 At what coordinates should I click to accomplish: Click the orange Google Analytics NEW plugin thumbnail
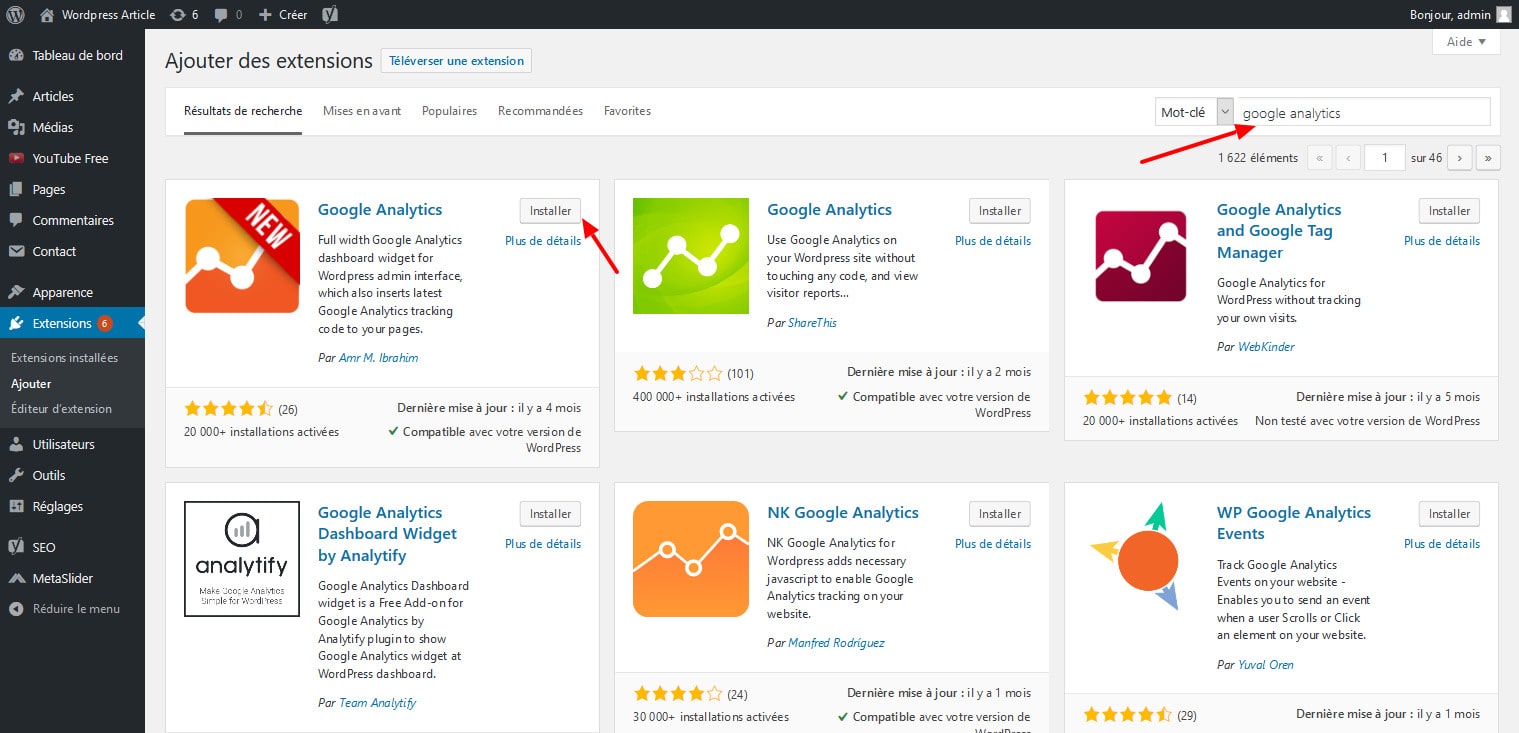(x=242, y=256)
